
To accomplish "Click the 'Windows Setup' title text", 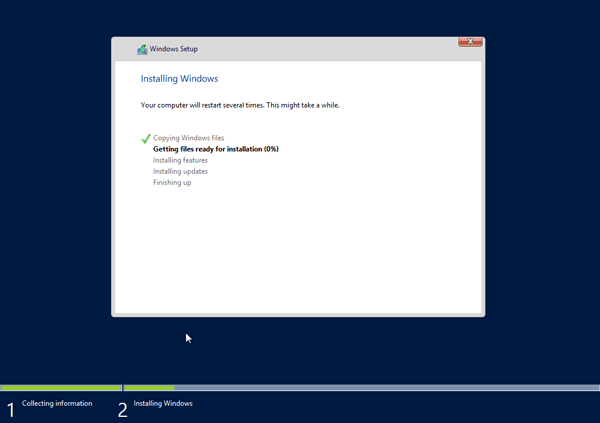I will click(x=173, y=49).
